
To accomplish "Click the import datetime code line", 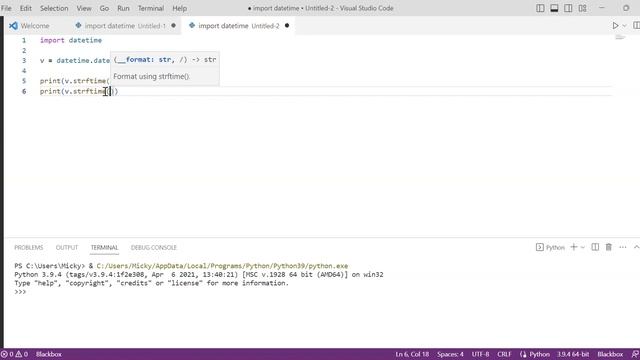I will point(71,40).
